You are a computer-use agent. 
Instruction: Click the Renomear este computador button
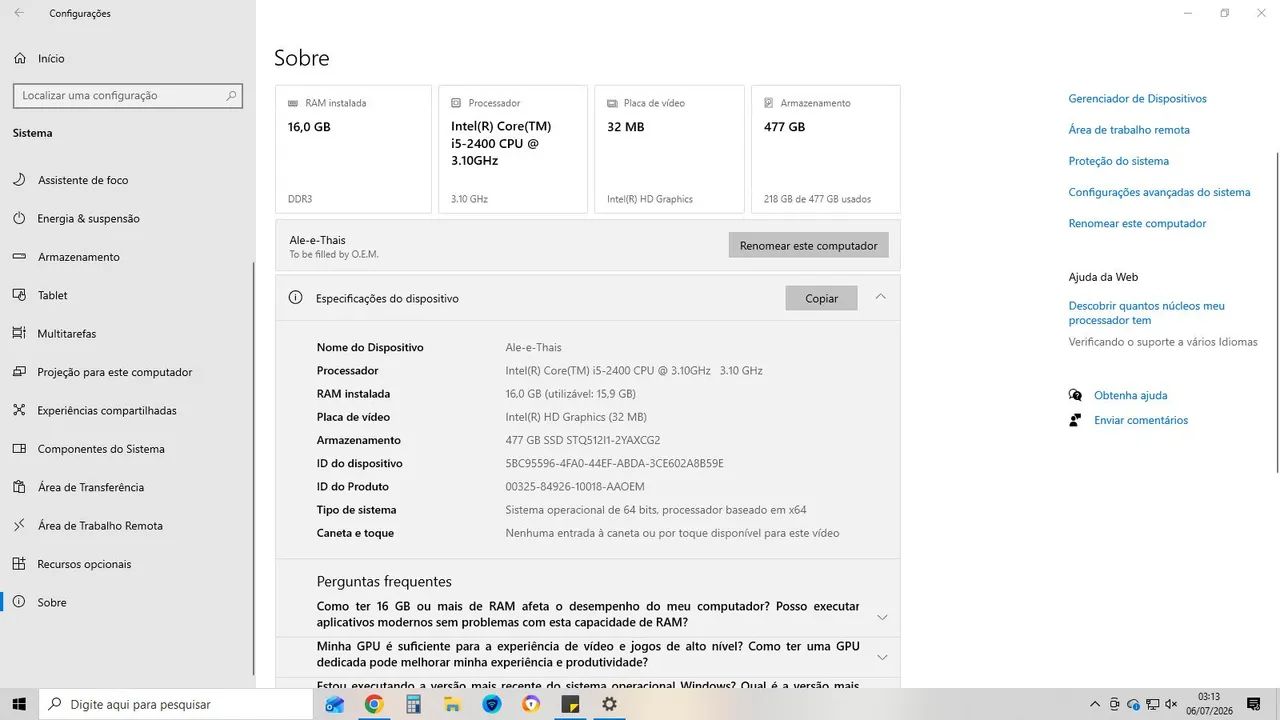point(808,245)
